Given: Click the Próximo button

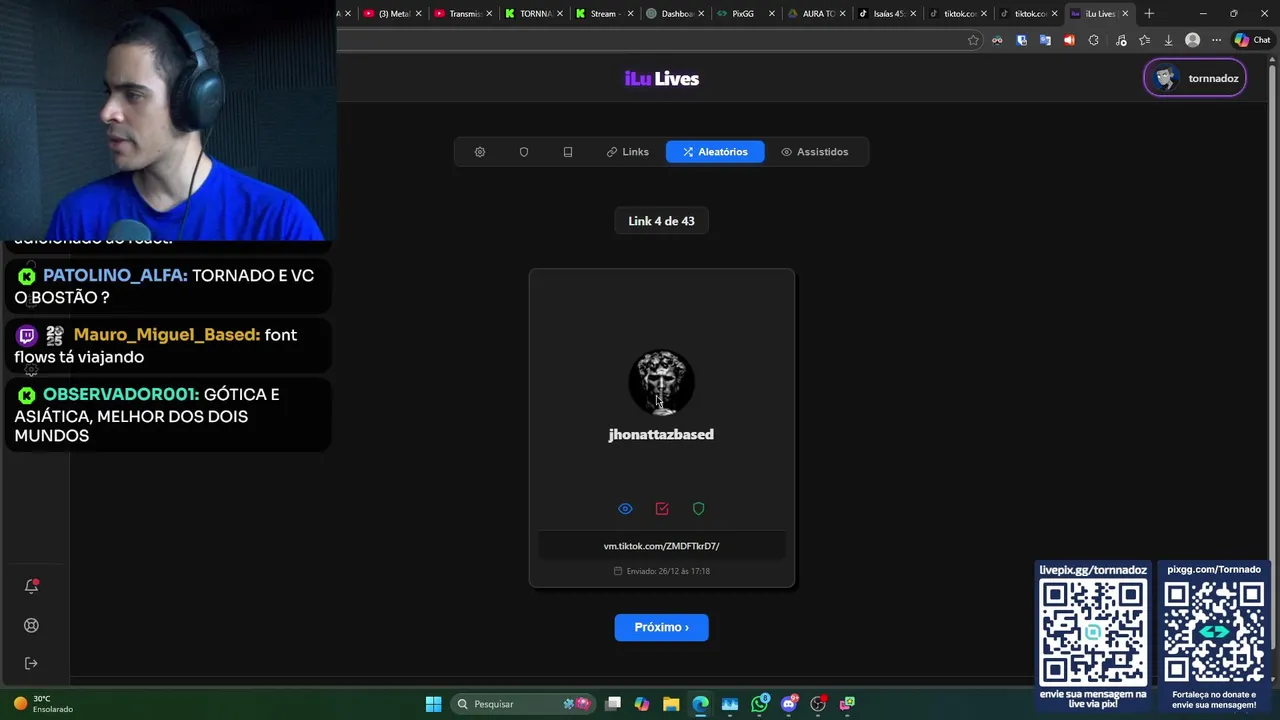Looking at the screenshot, I should point(661,627).
